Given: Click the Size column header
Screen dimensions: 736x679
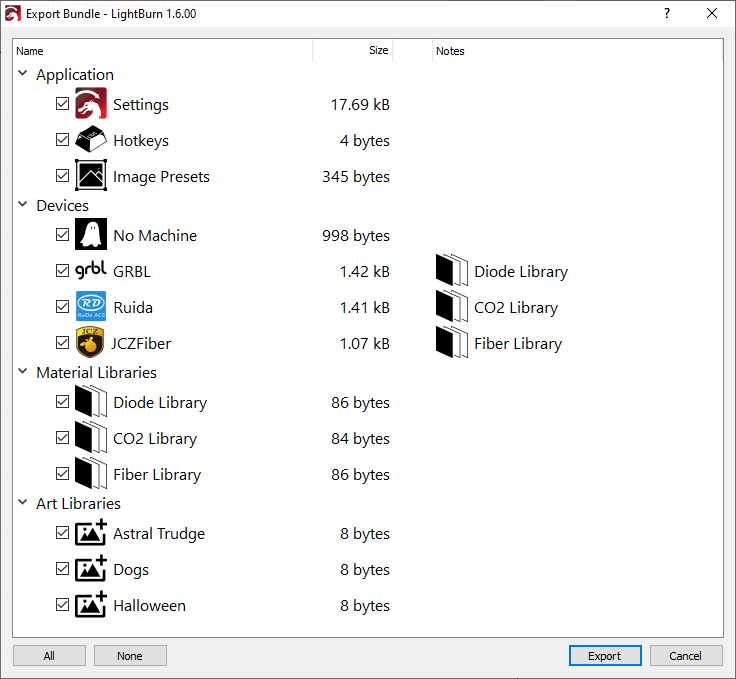Looking at the screenshot, I should [353, 51].
